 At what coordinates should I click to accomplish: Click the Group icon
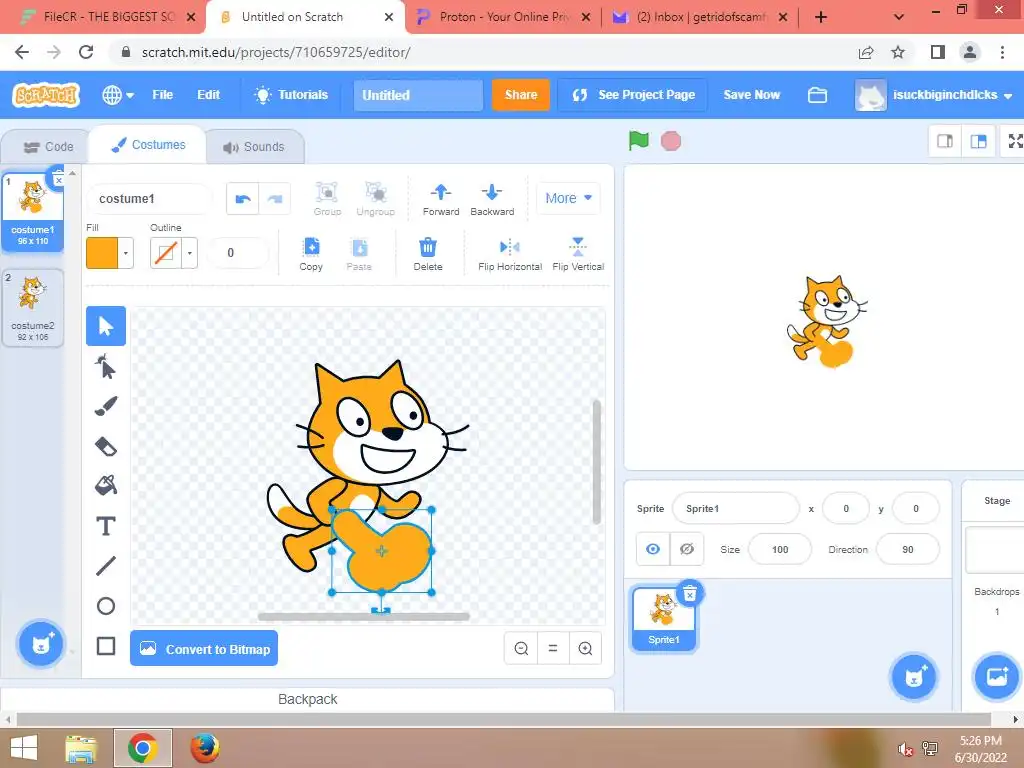click(327, 199)
